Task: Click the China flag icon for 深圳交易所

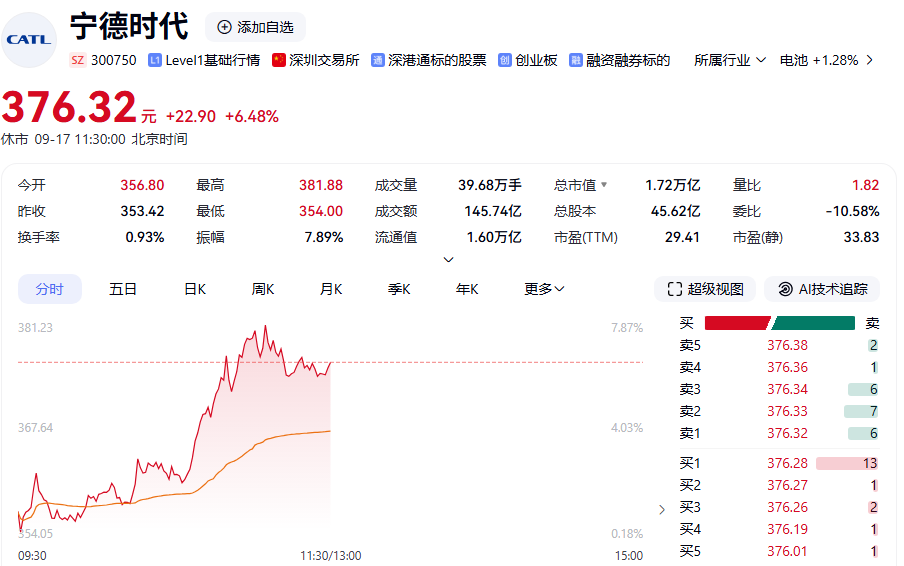Action: (x=279, y=60)
